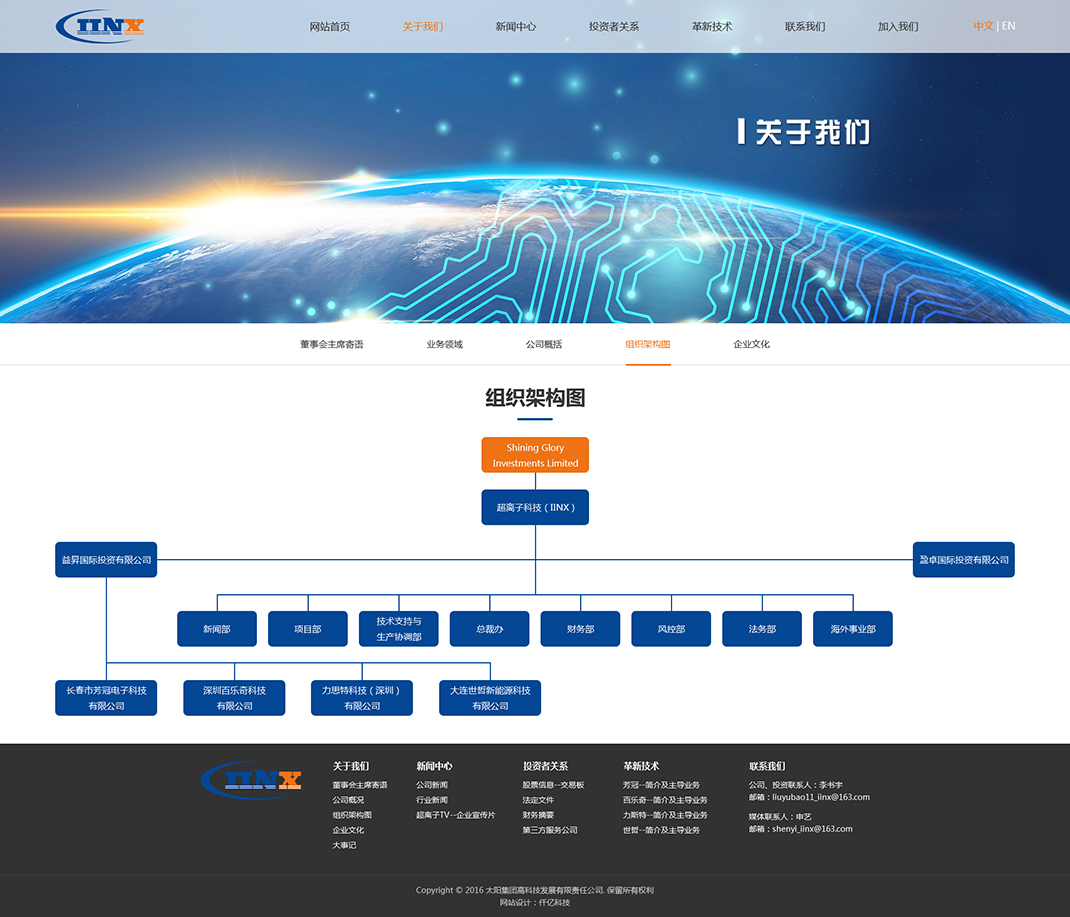Click the 海外事业部 department box
Screen dimensions: 1070x917
pos(852,629)
